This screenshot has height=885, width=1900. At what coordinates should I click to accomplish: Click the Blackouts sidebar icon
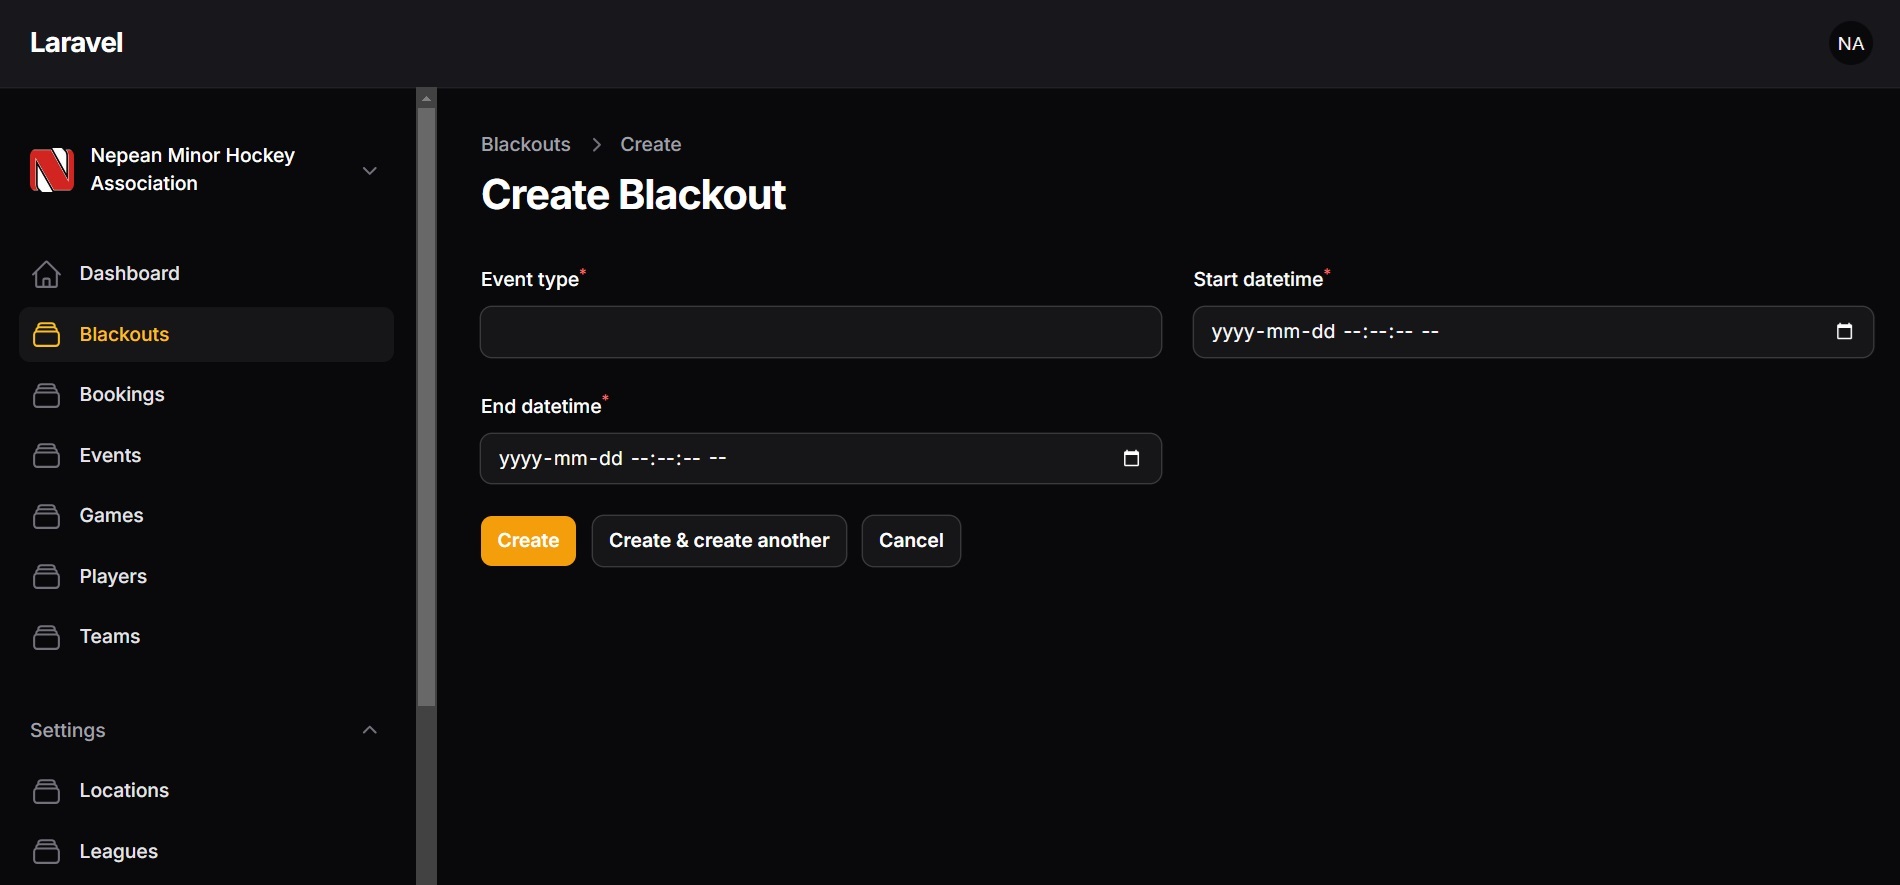pos(46,335)
